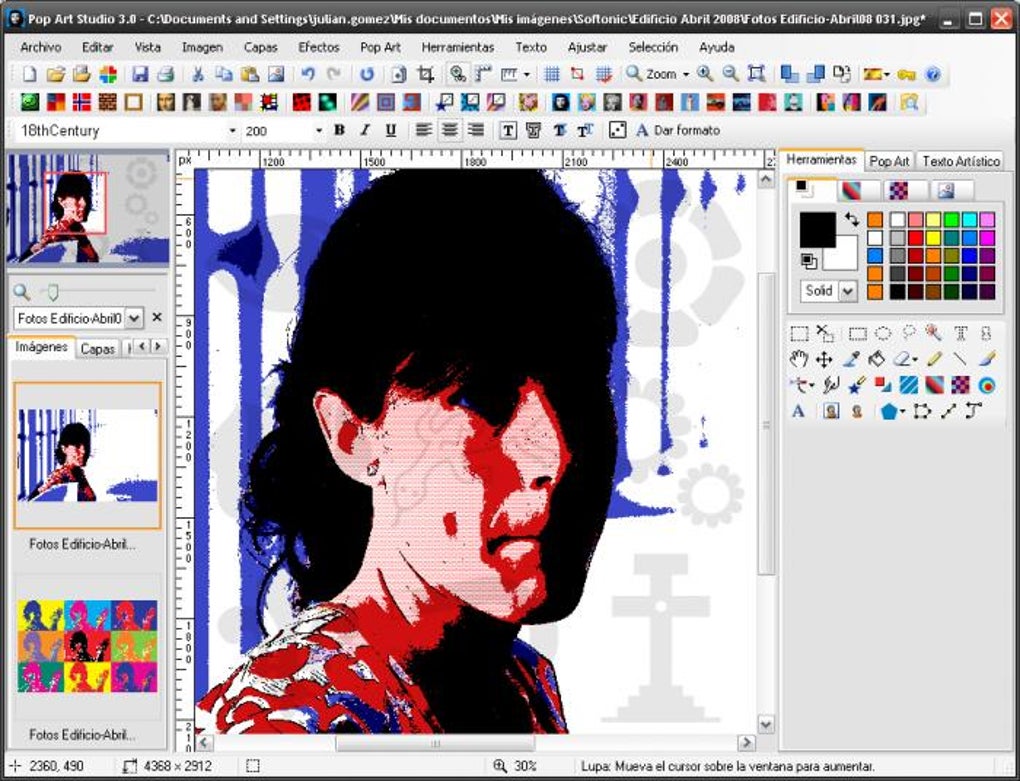Open the Zoom dropdown in toolbar

coord(686,75)
